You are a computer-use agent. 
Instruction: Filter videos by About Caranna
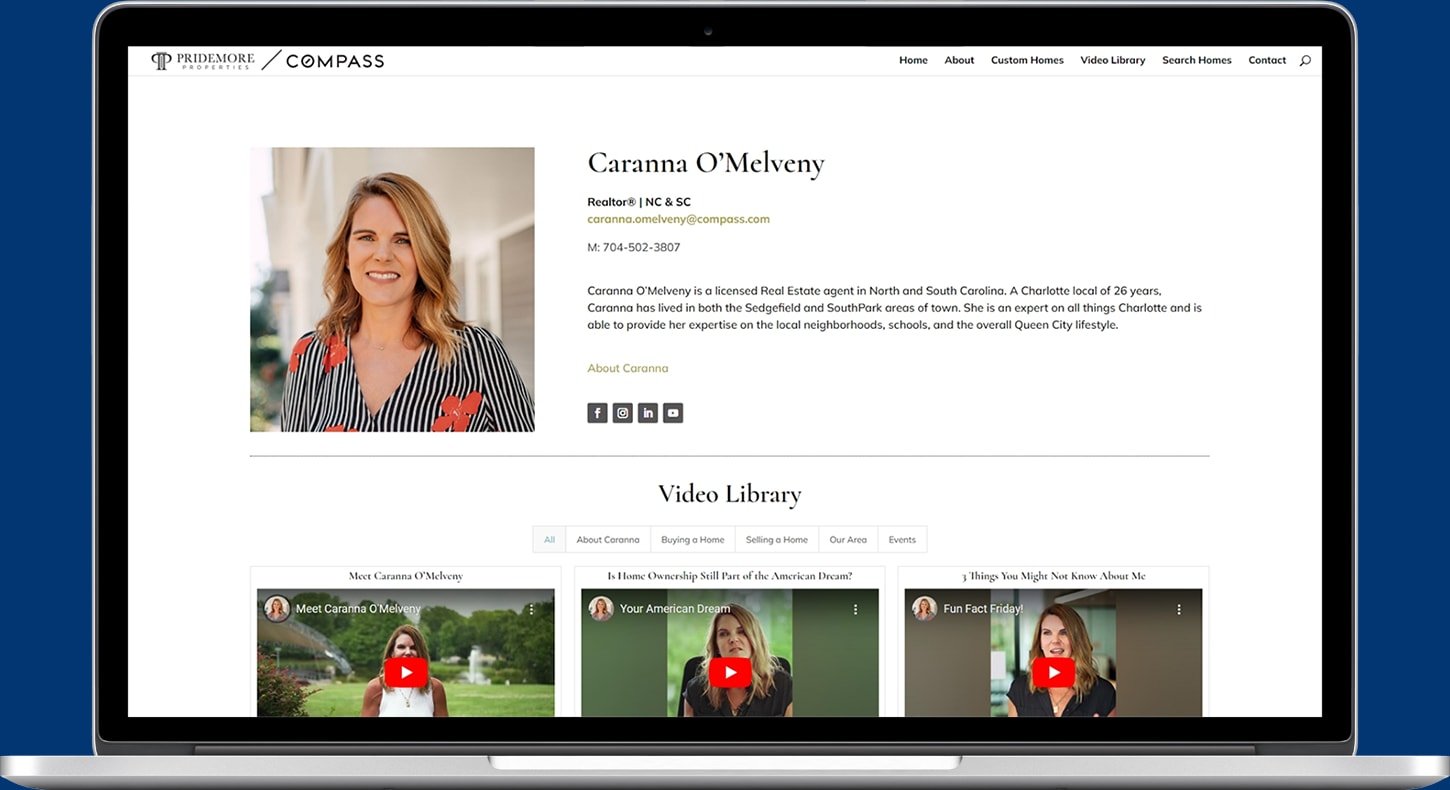[x=608, y=540]
